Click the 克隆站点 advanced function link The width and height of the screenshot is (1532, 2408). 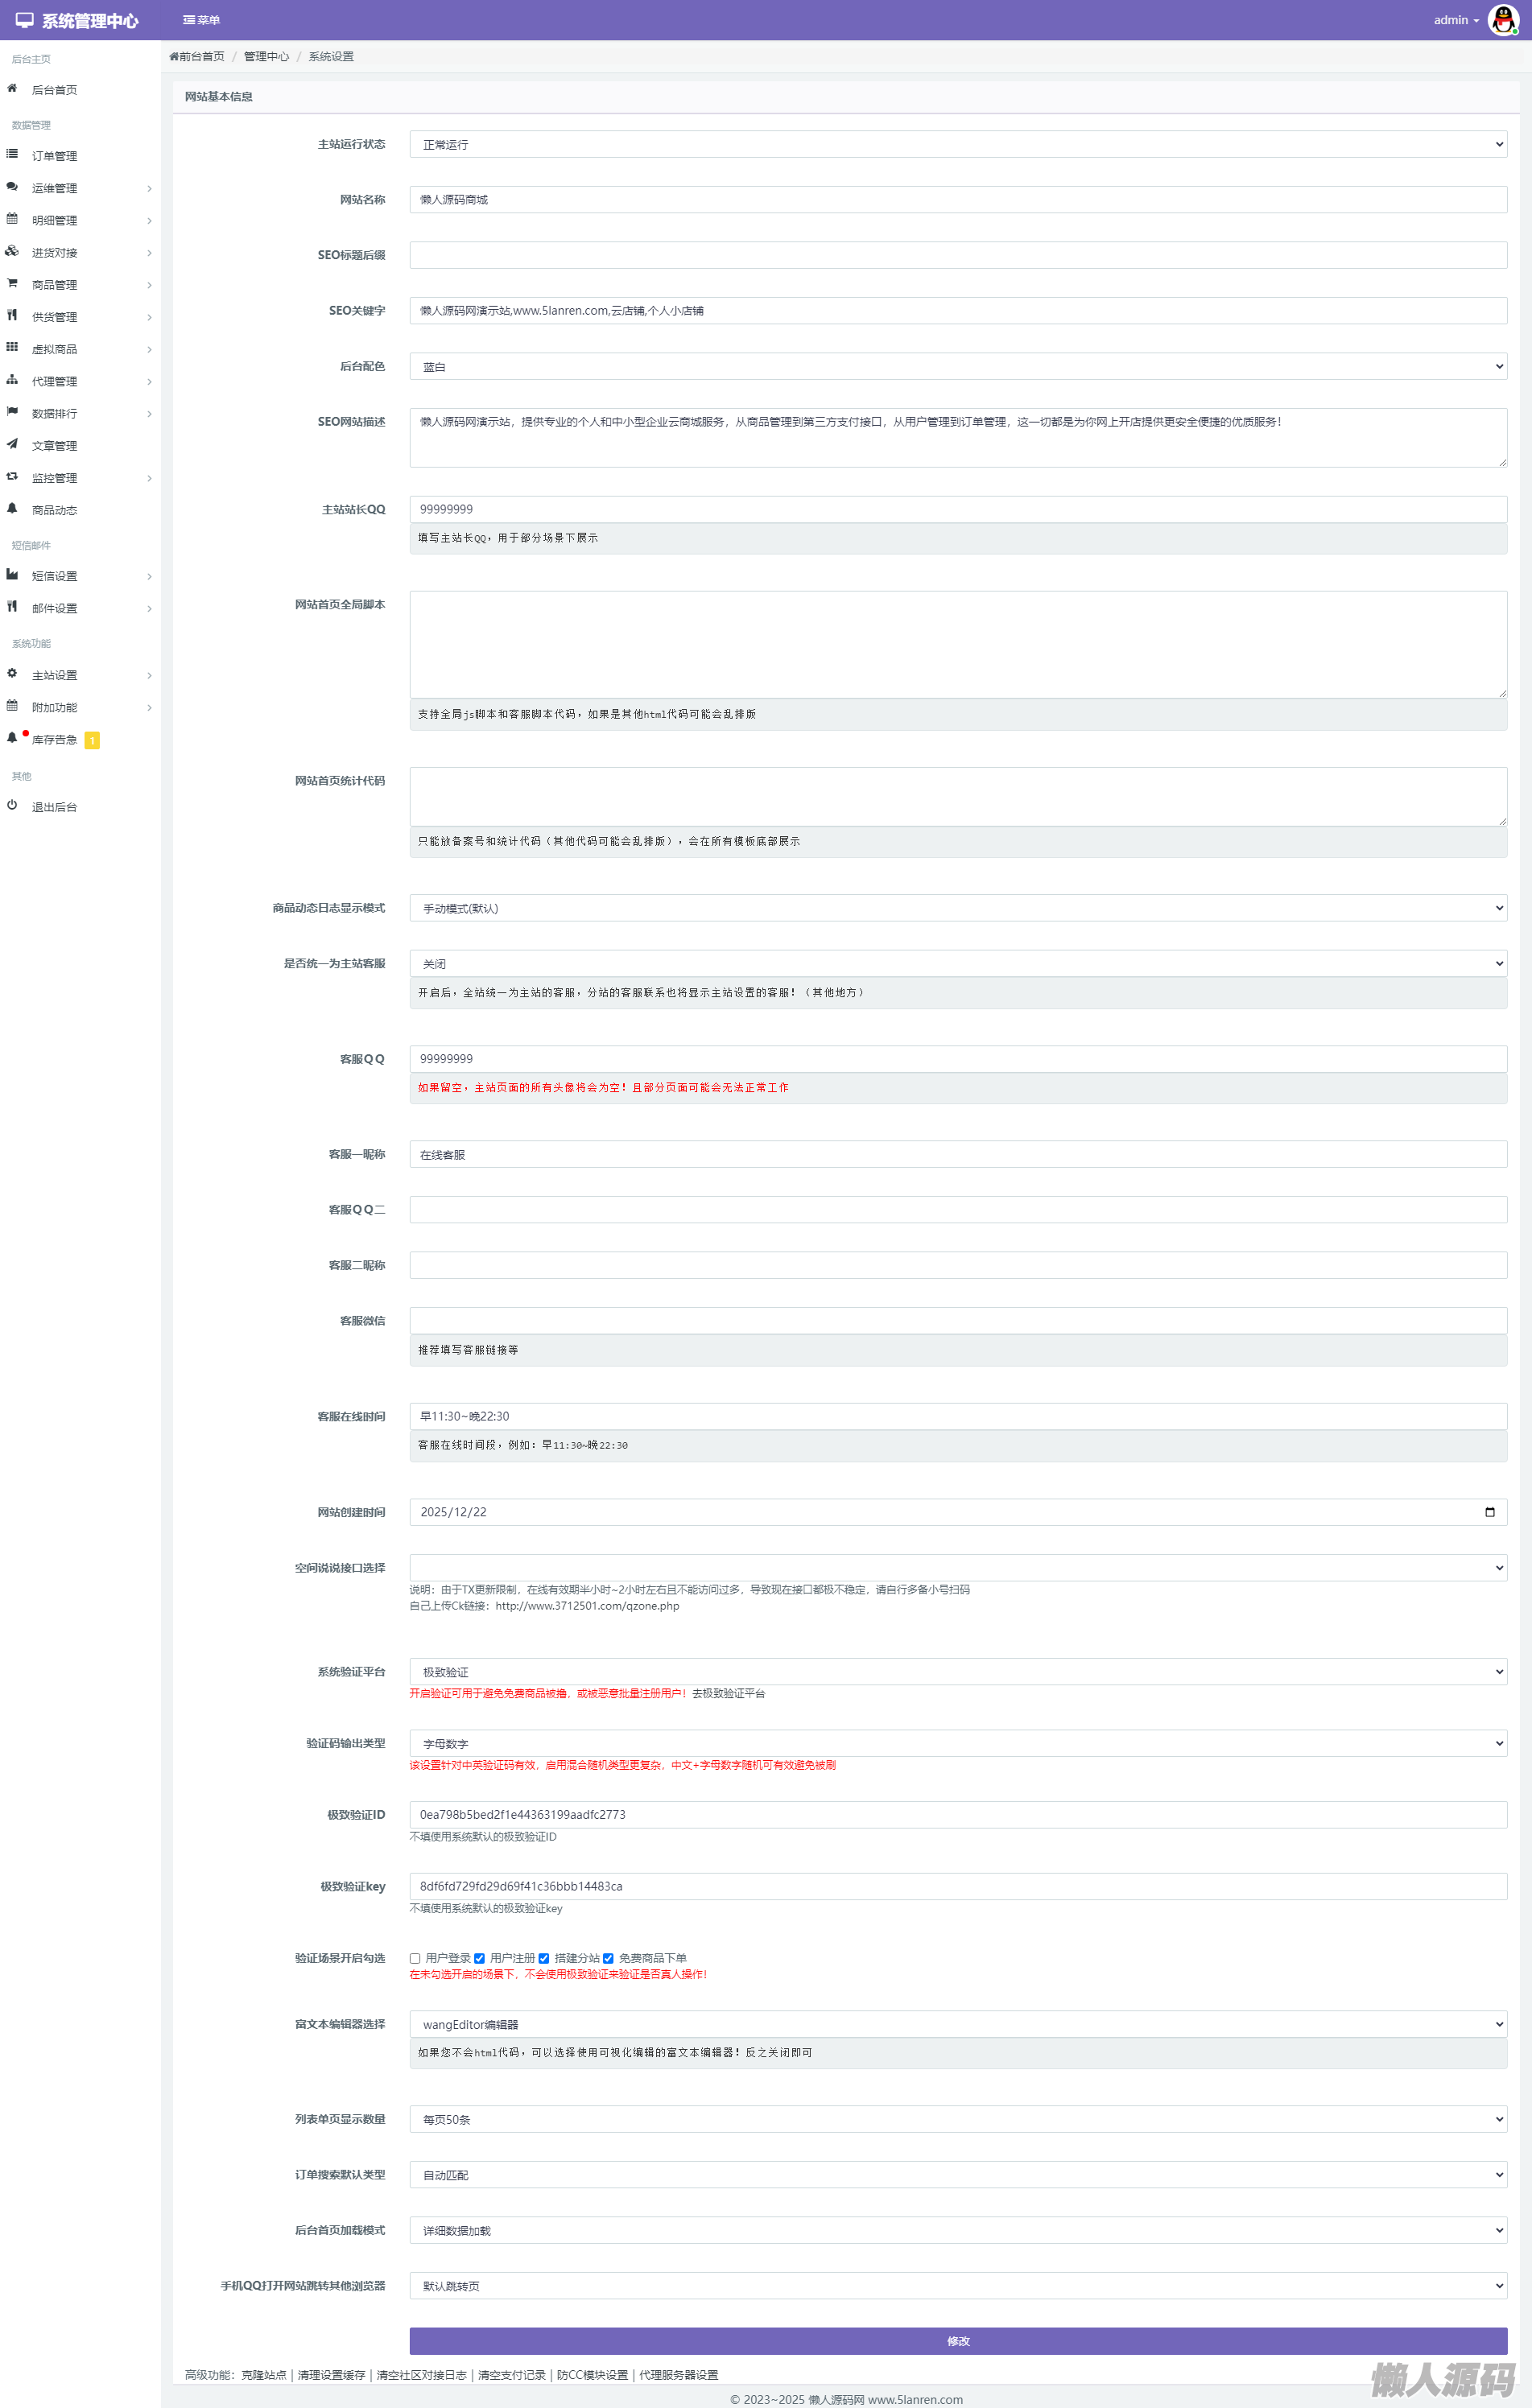tap(263, 2375)
